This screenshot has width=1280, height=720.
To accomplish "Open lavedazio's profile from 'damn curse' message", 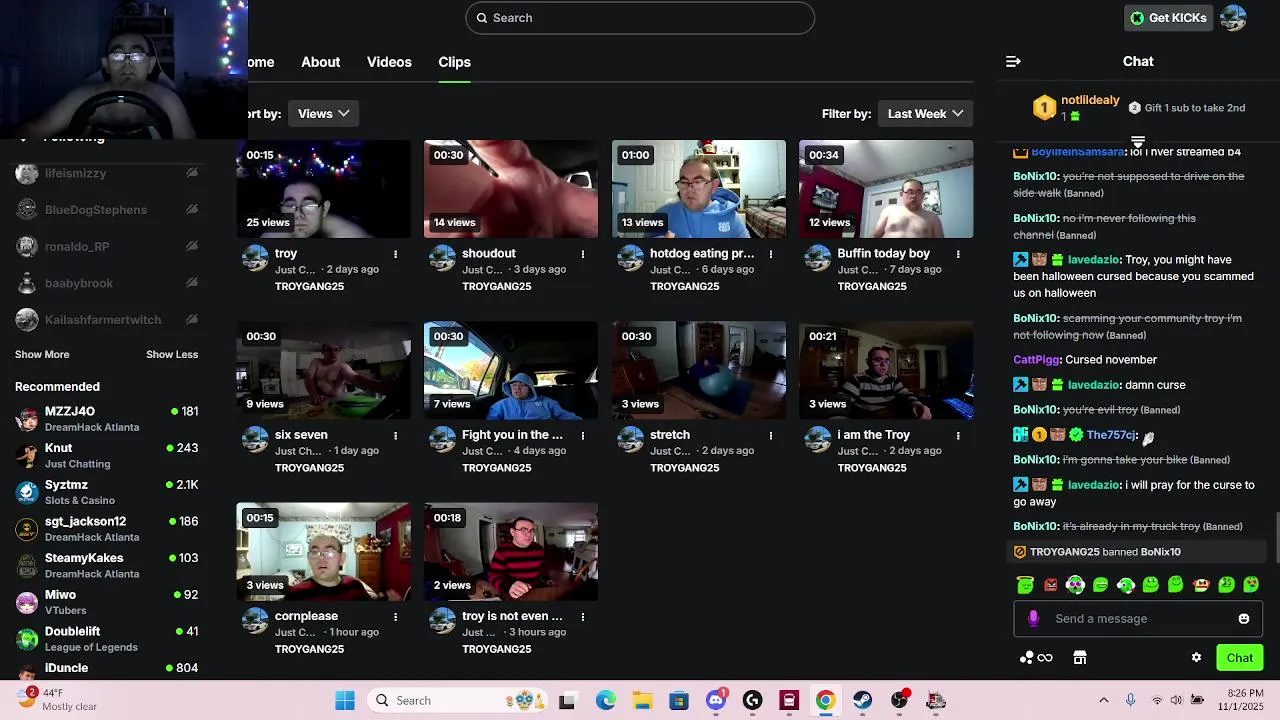I will 1093,385.
